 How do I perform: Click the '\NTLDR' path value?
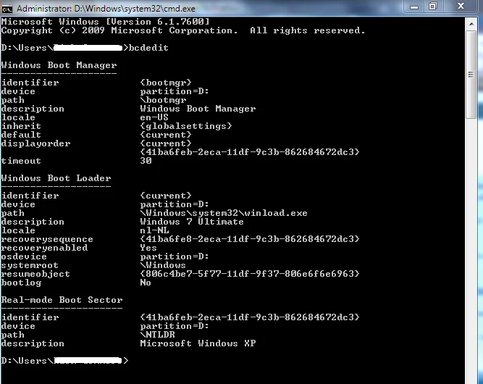click(x=157, y=335)
